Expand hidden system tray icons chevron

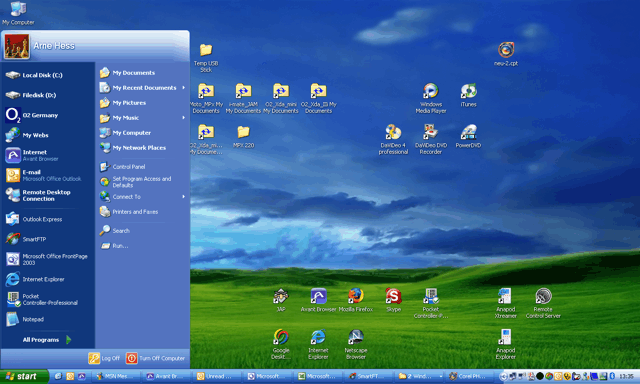503,376
